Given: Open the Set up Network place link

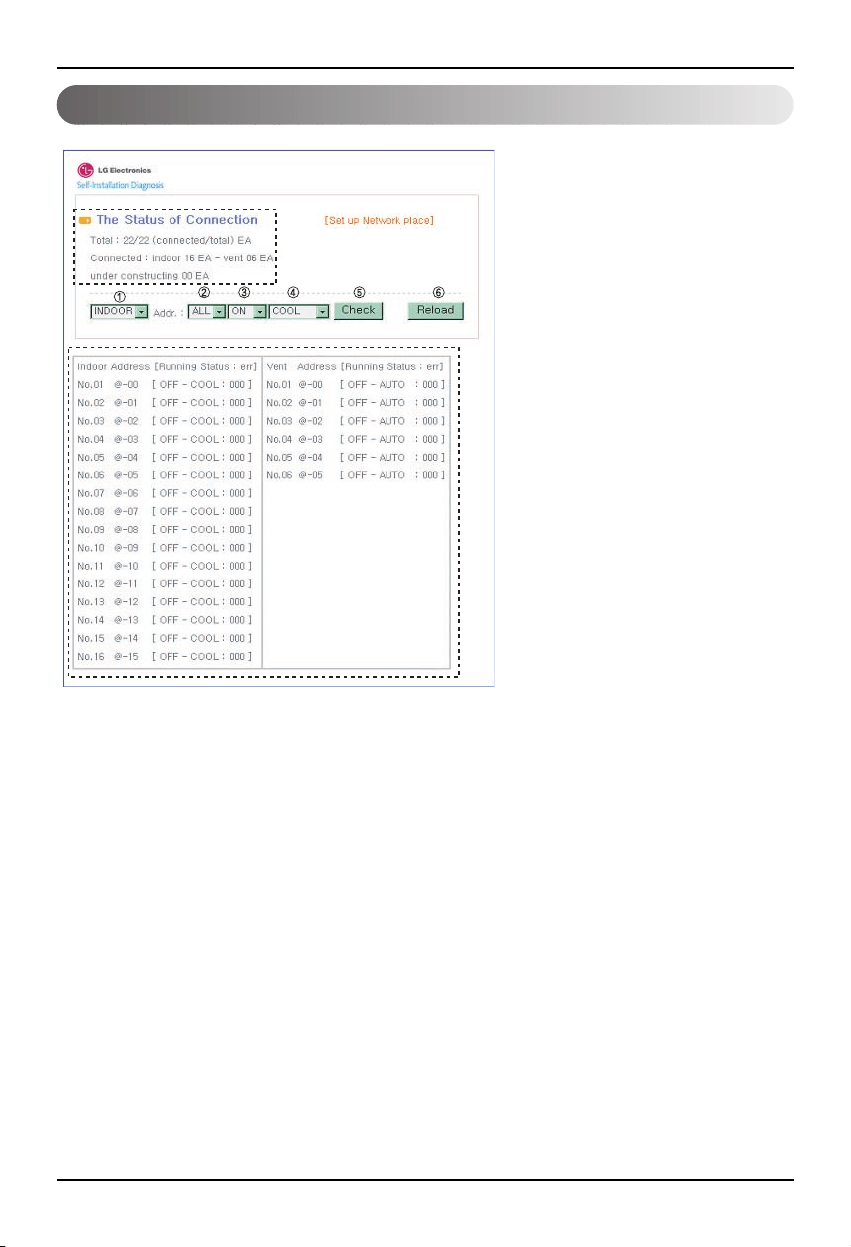Looking at the screenshot, I should [379, 220].
